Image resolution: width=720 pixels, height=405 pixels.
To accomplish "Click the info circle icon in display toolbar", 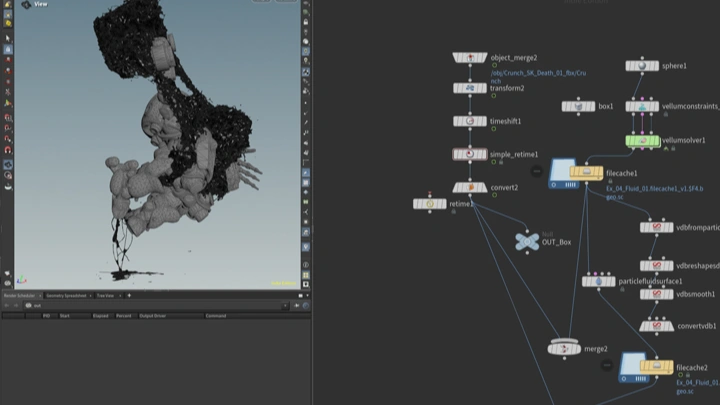I will 306,265.
